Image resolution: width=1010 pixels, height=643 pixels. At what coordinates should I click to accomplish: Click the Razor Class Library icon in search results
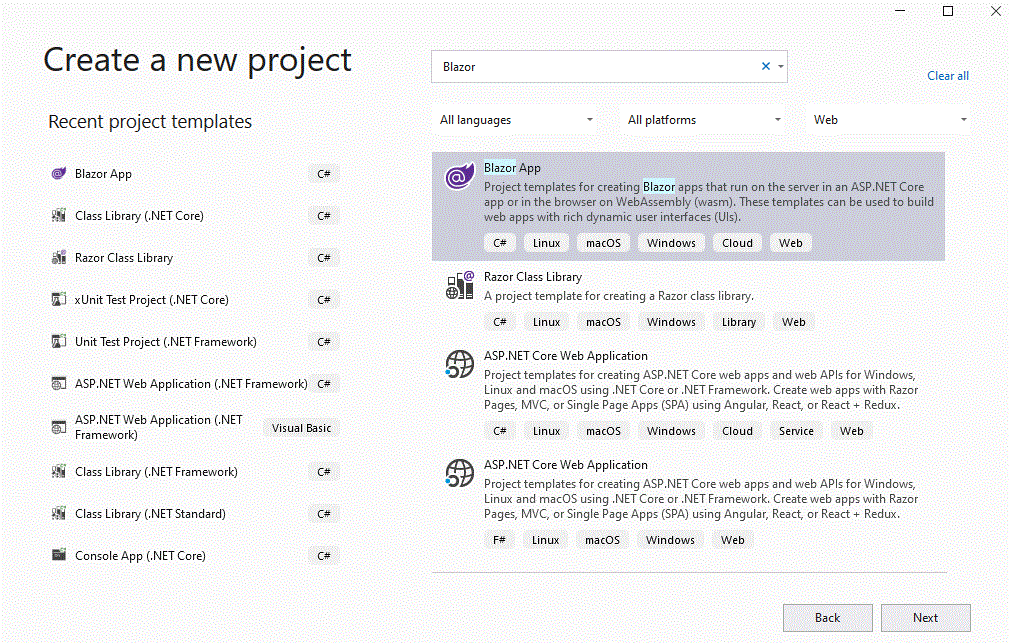pyautogui.click(x=459, y=285)
